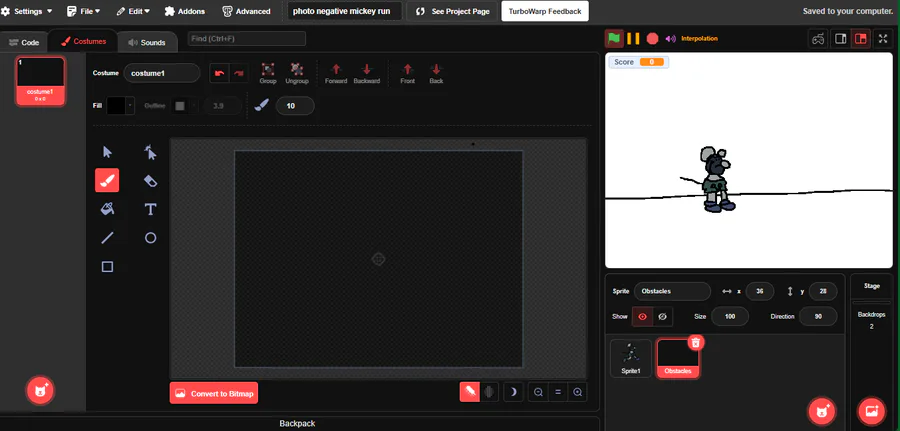The image size is (900, 431).
Task: Select the Rectangle tool
Action: [107, 266]
